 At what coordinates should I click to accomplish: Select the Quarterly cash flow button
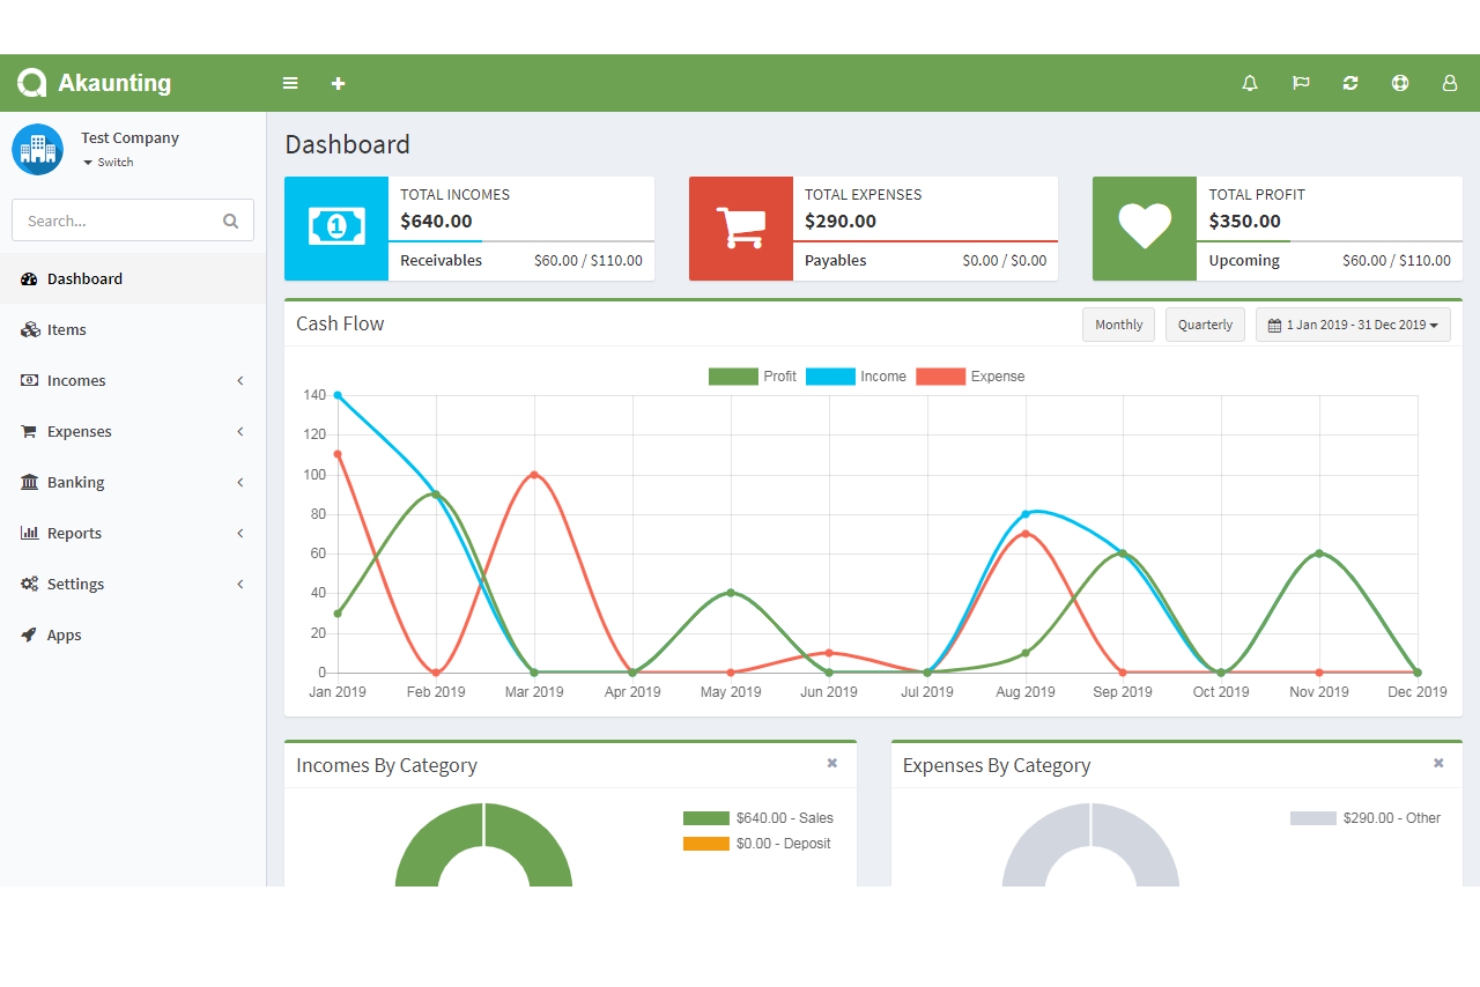tap(1204, 325)
